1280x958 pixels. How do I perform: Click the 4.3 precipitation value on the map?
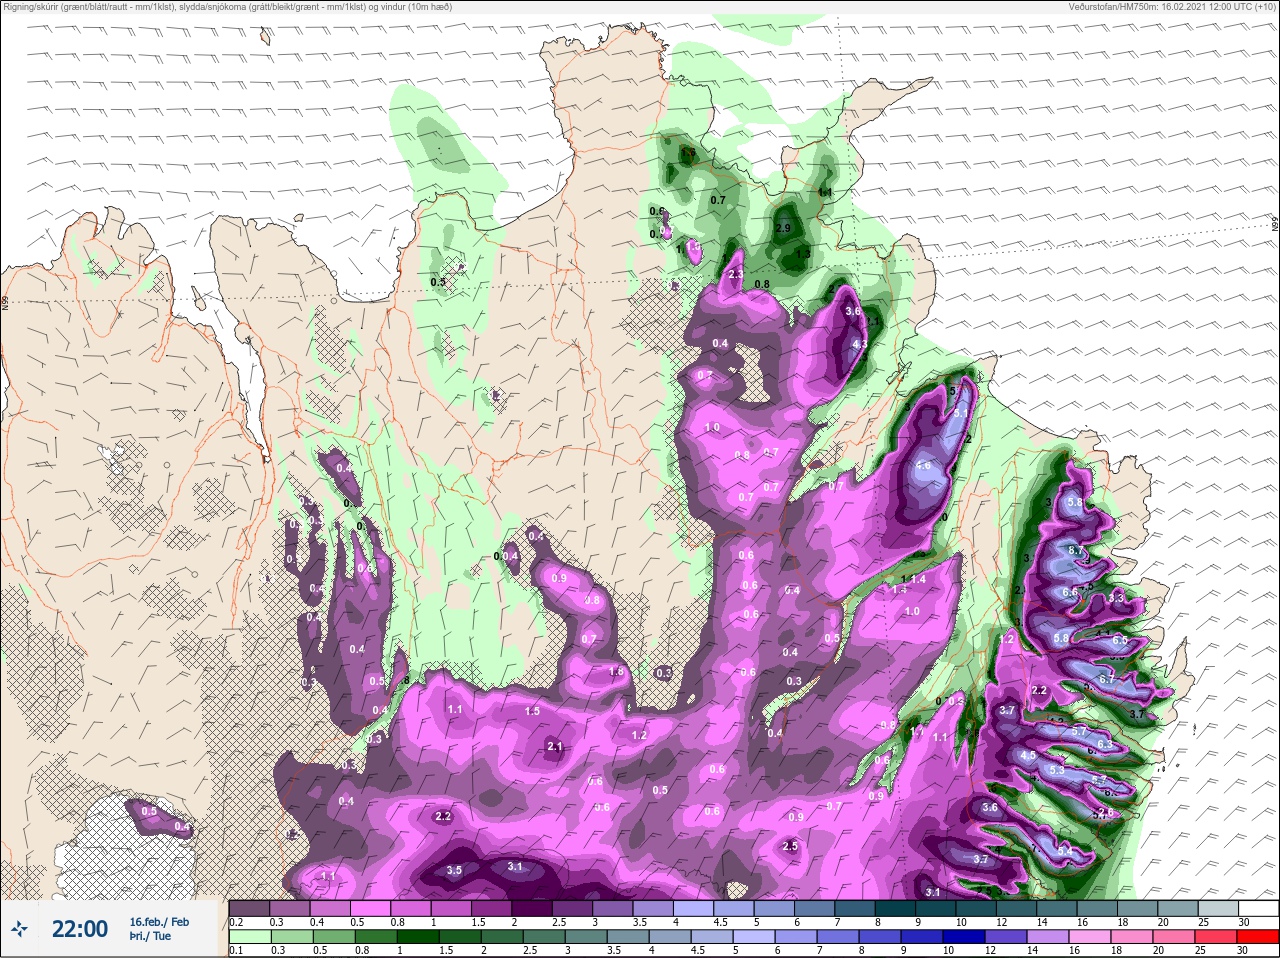pos(859,344)
